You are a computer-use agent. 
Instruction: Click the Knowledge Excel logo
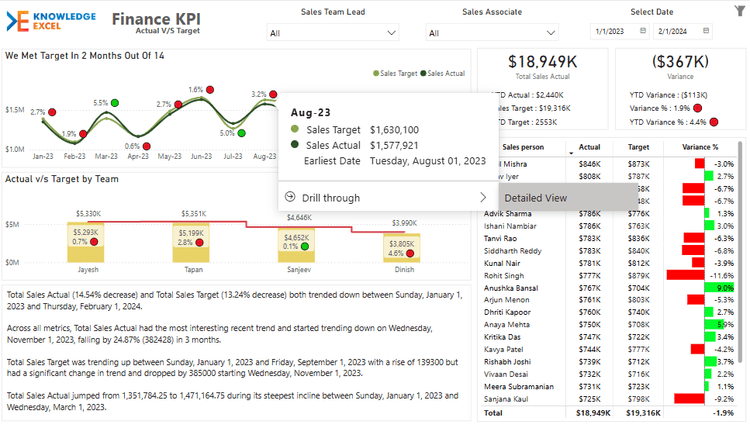pyautogui.click(x=50, y=21)
